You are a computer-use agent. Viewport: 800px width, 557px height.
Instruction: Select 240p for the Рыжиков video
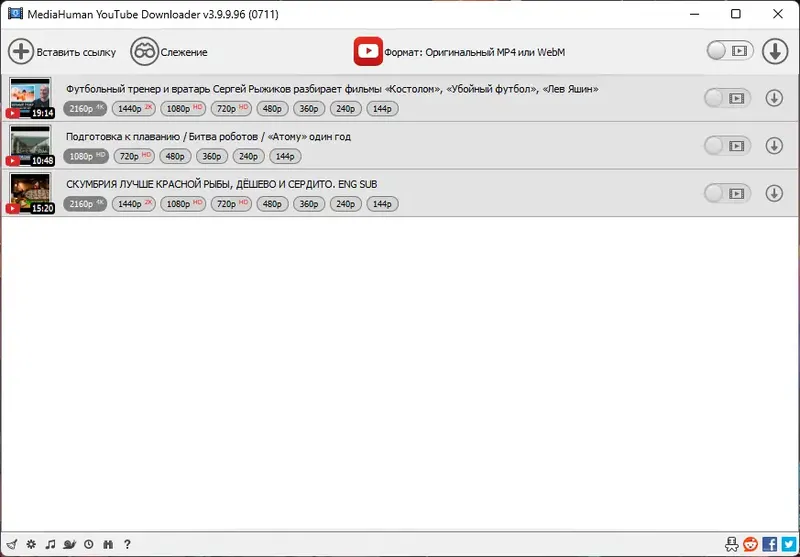click(x=346, y=109)
